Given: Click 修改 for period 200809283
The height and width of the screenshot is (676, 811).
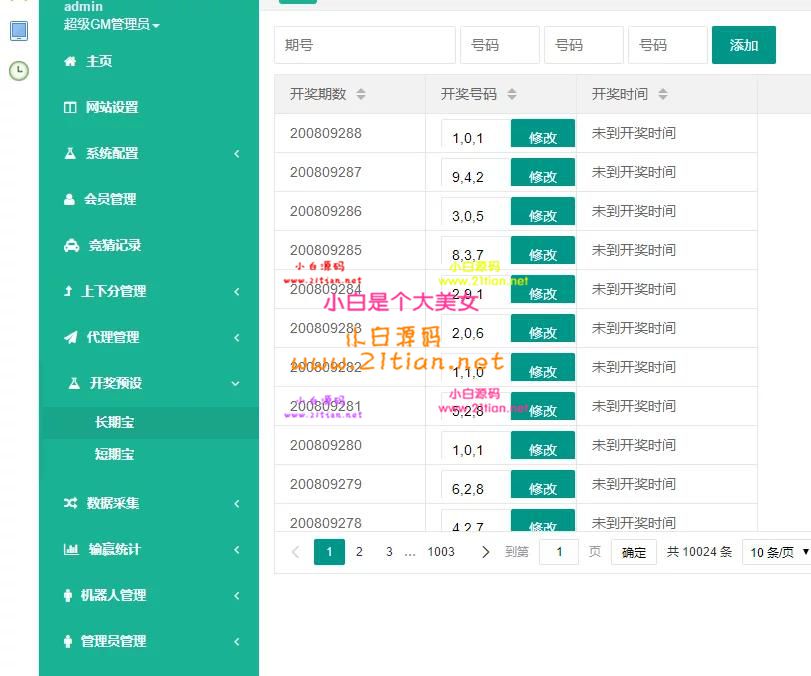Looking at the screenshot, I should pos(543,328).
